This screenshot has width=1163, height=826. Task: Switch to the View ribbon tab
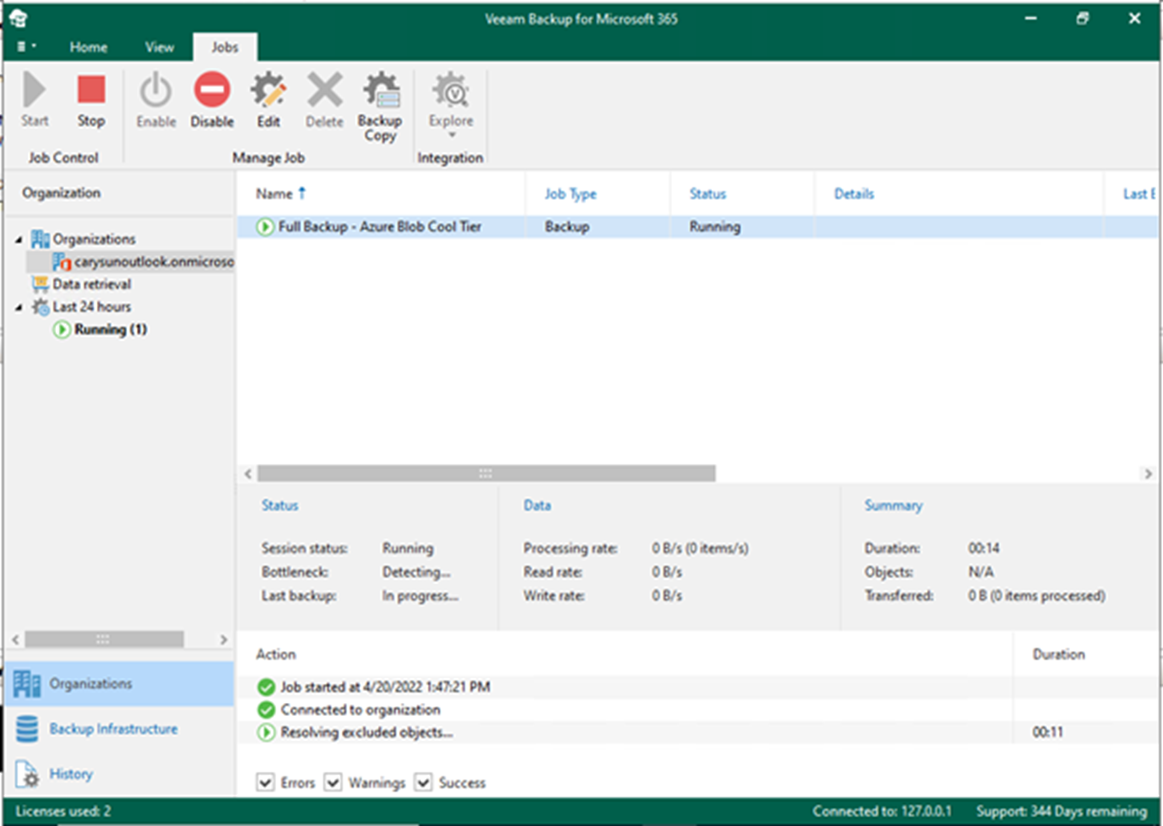(159, 47)
